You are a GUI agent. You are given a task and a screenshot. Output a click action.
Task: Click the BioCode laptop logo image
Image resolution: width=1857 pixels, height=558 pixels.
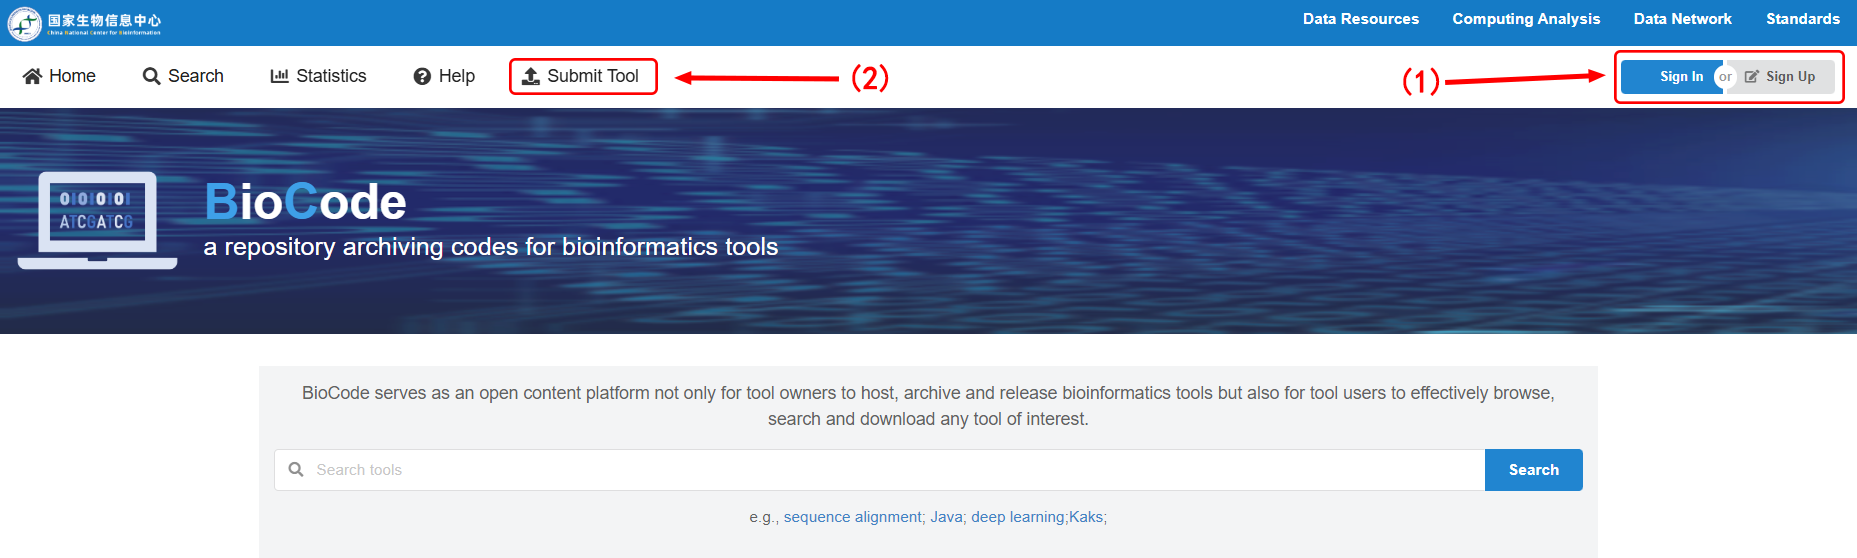point(97,220)
